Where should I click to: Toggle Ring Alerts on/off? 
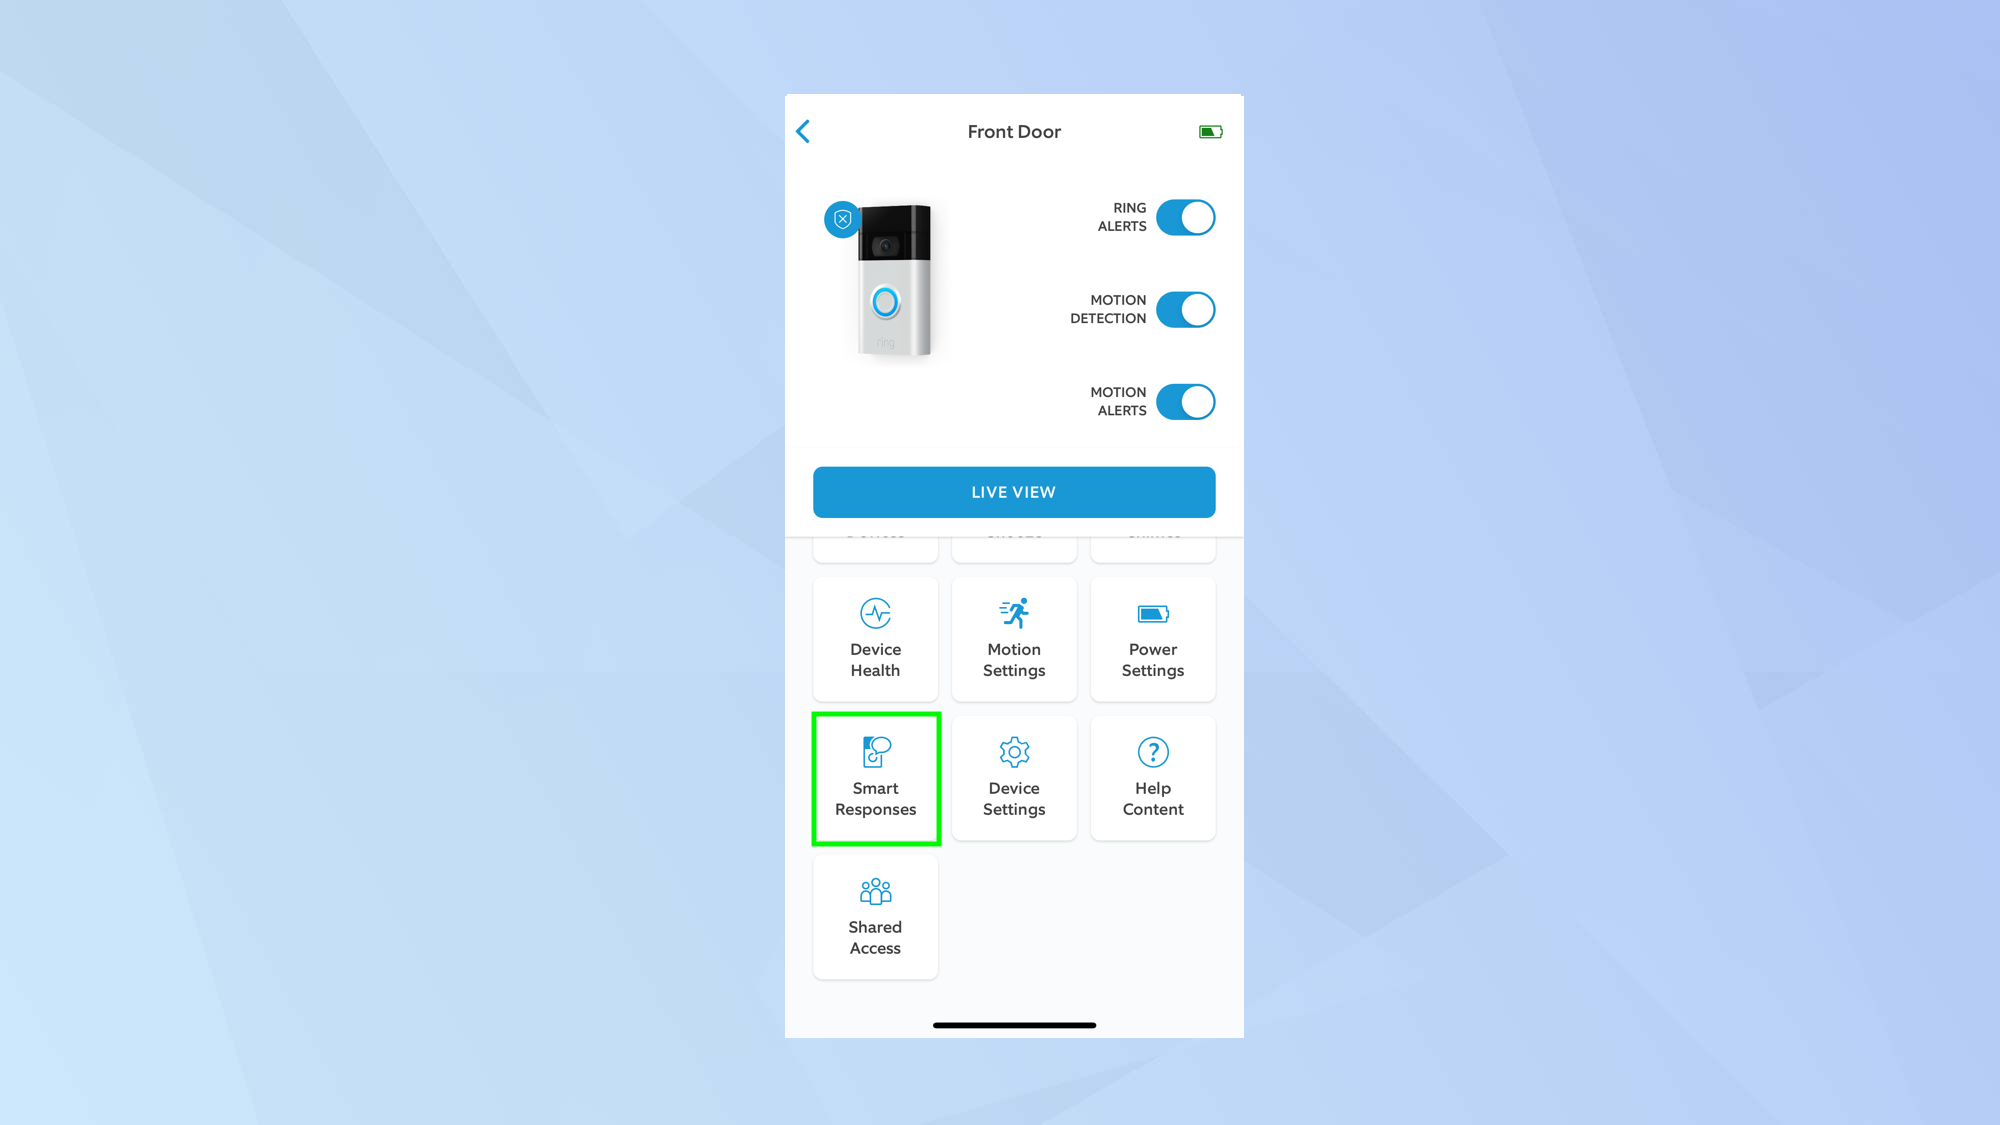(x=1185, y=216)
